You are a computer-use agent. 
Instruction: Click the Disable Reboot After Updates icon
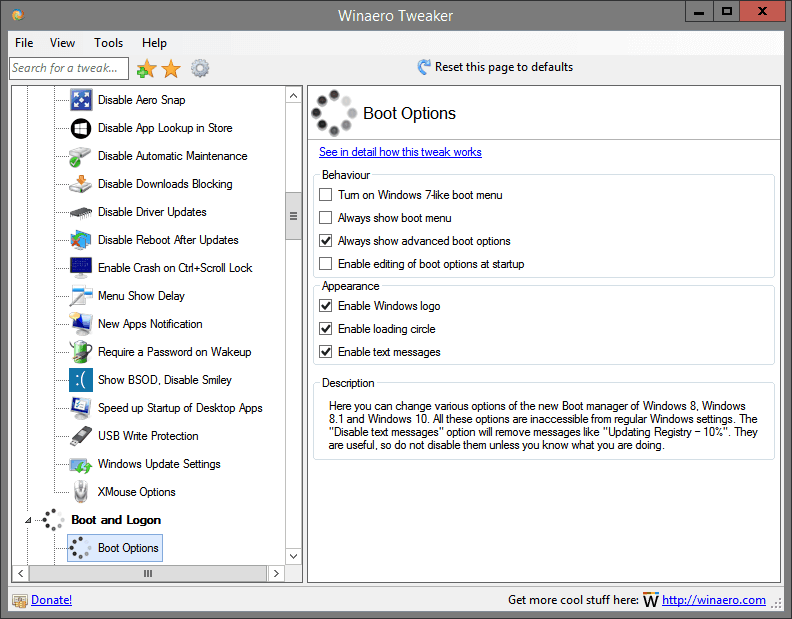coord(81,240)
